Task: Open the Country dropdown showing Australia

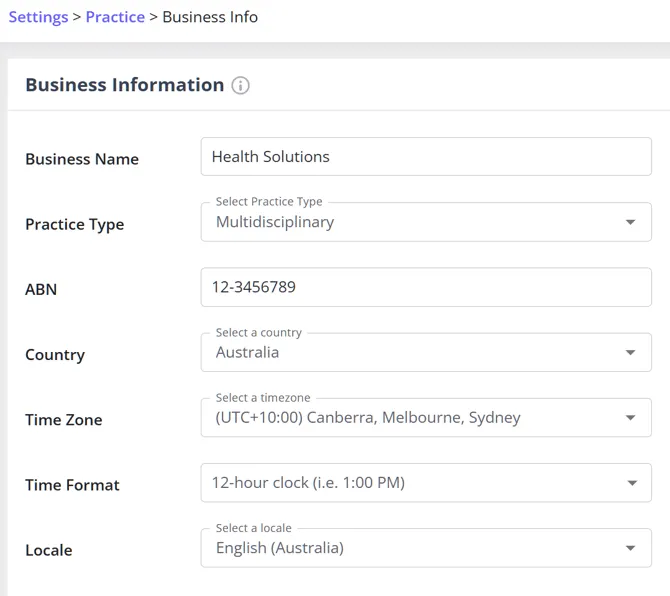Action: point(426,352)
